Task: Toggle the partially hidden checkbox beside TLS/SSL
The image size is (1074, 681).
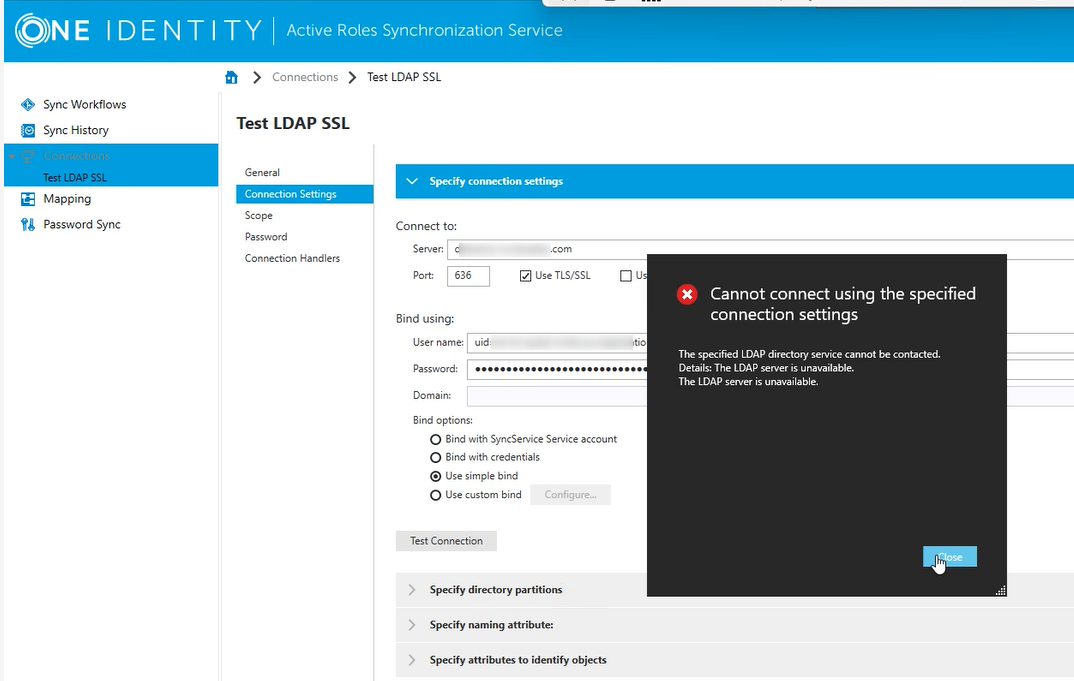Action: [x=625, y=276]
